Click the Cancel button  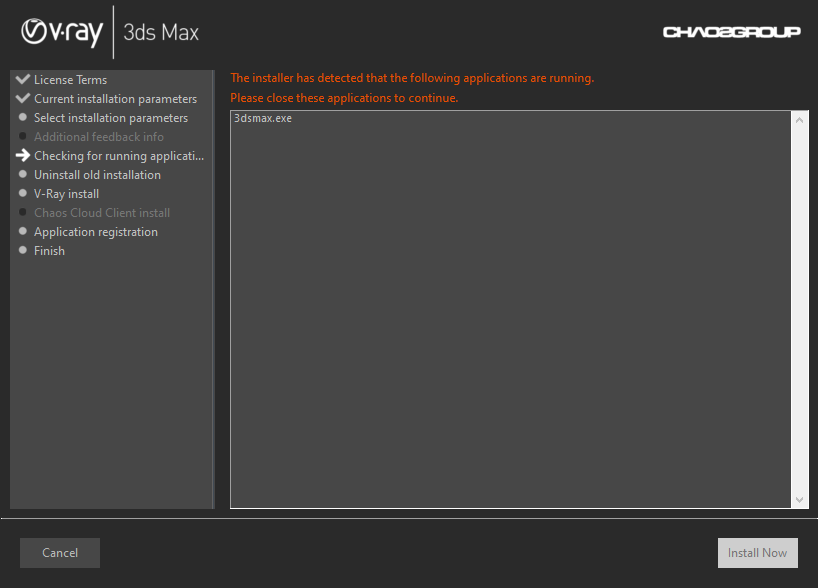click(x=59, y=552)
